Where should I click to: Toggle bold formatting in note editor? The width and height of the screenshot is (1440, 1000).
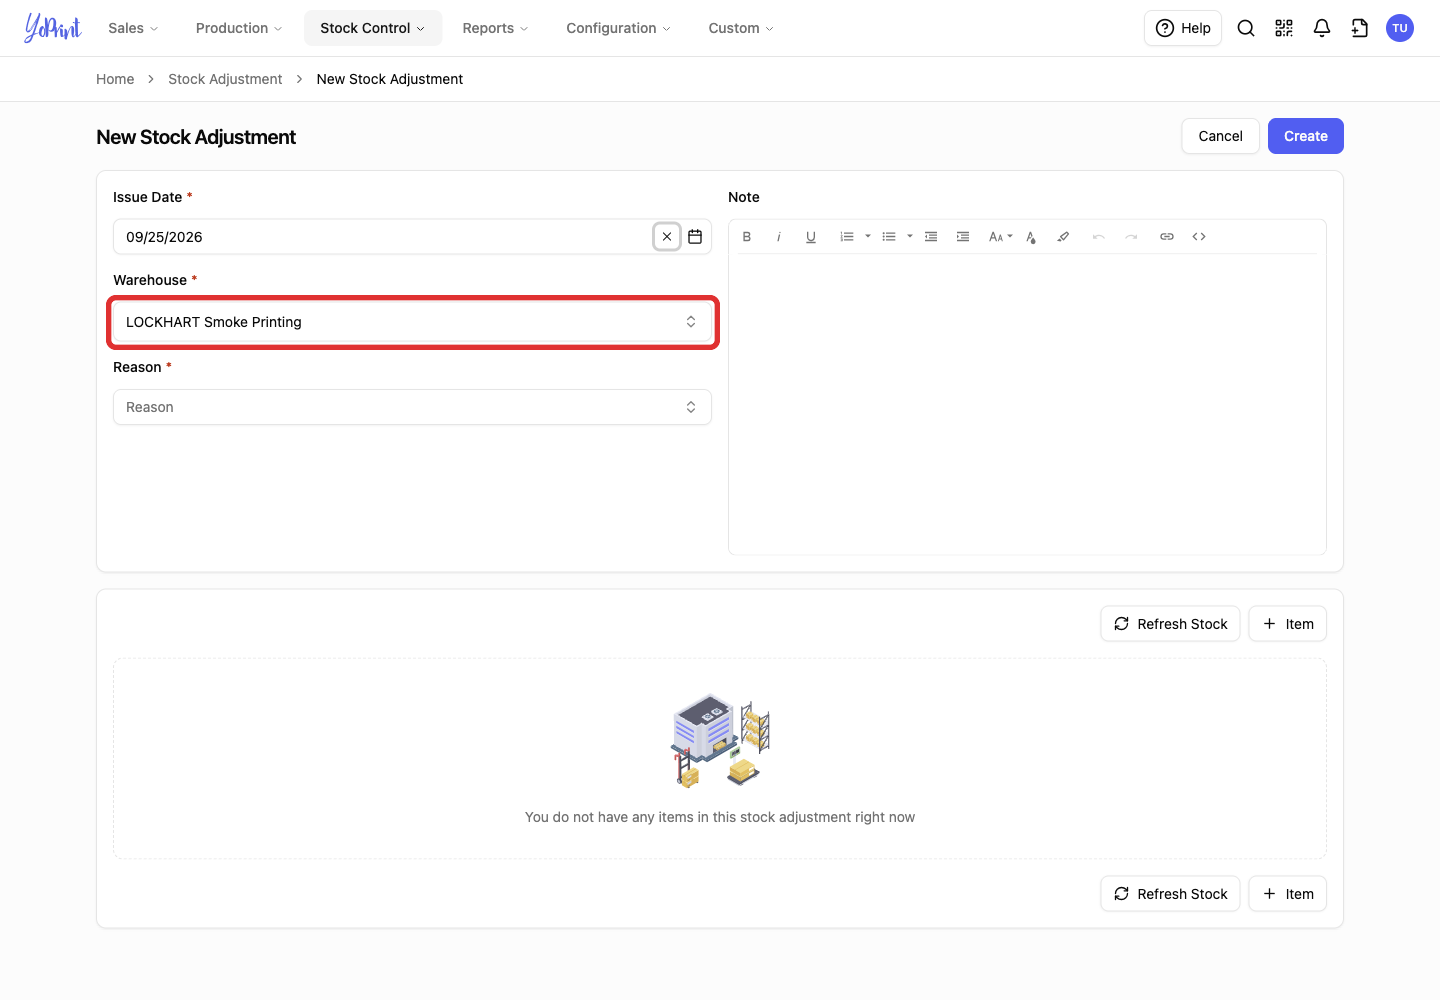(747, 237)
